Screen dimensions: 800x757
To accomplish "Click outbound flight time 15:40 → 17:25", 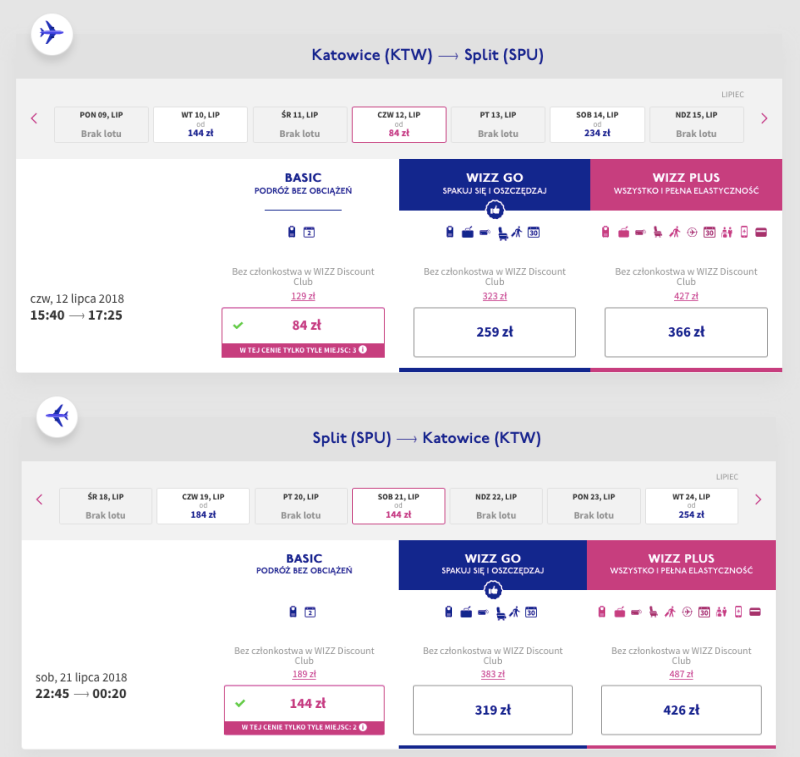I will pos(76,315).
